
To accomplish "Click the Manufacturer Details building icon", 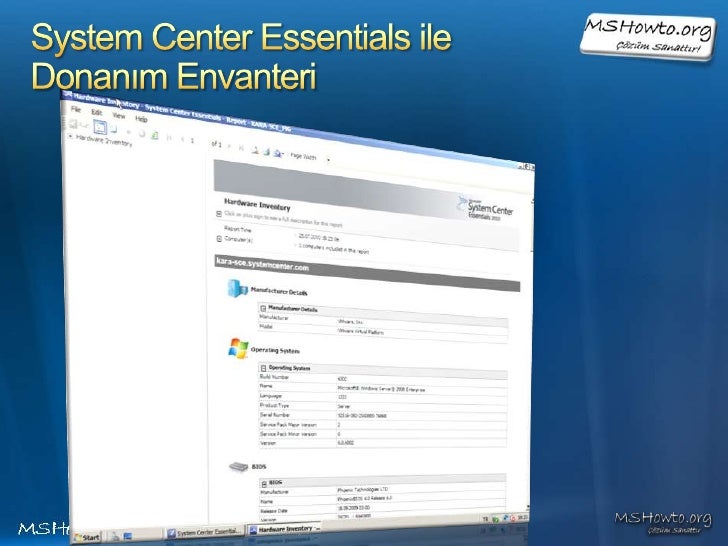I will point(238,288).
